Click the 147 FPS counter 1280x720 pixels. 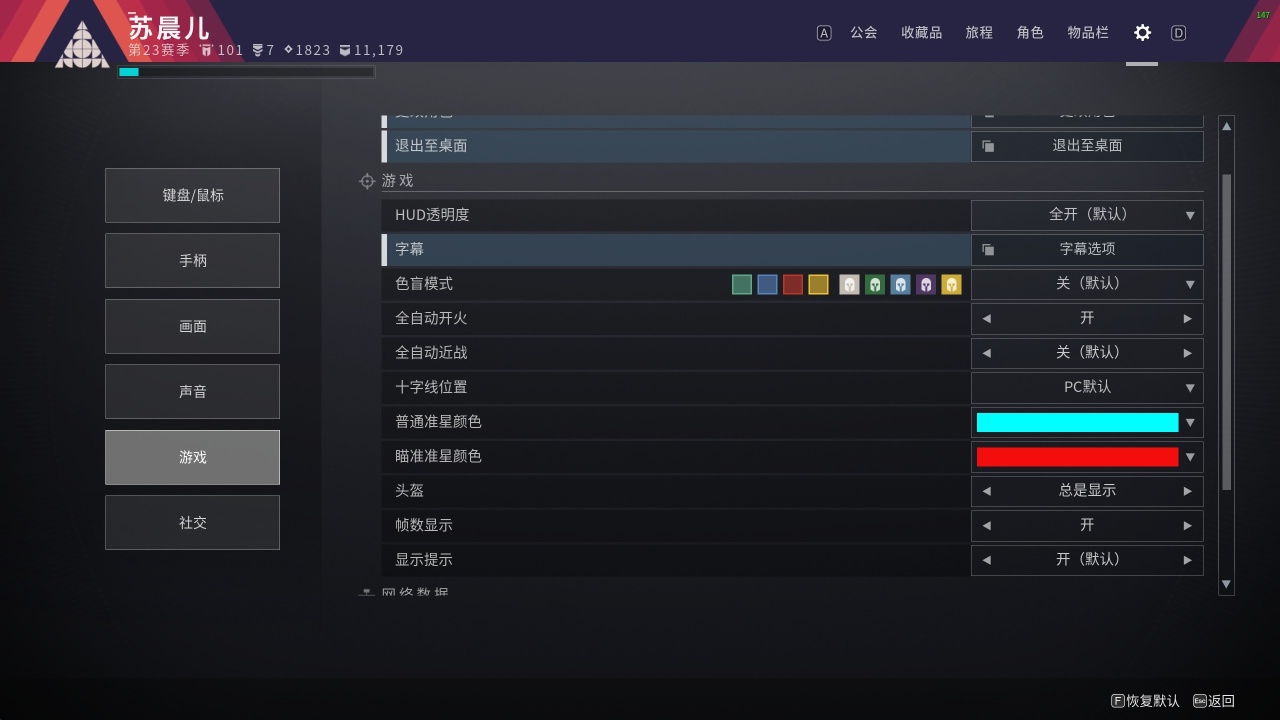[1263, 15]
